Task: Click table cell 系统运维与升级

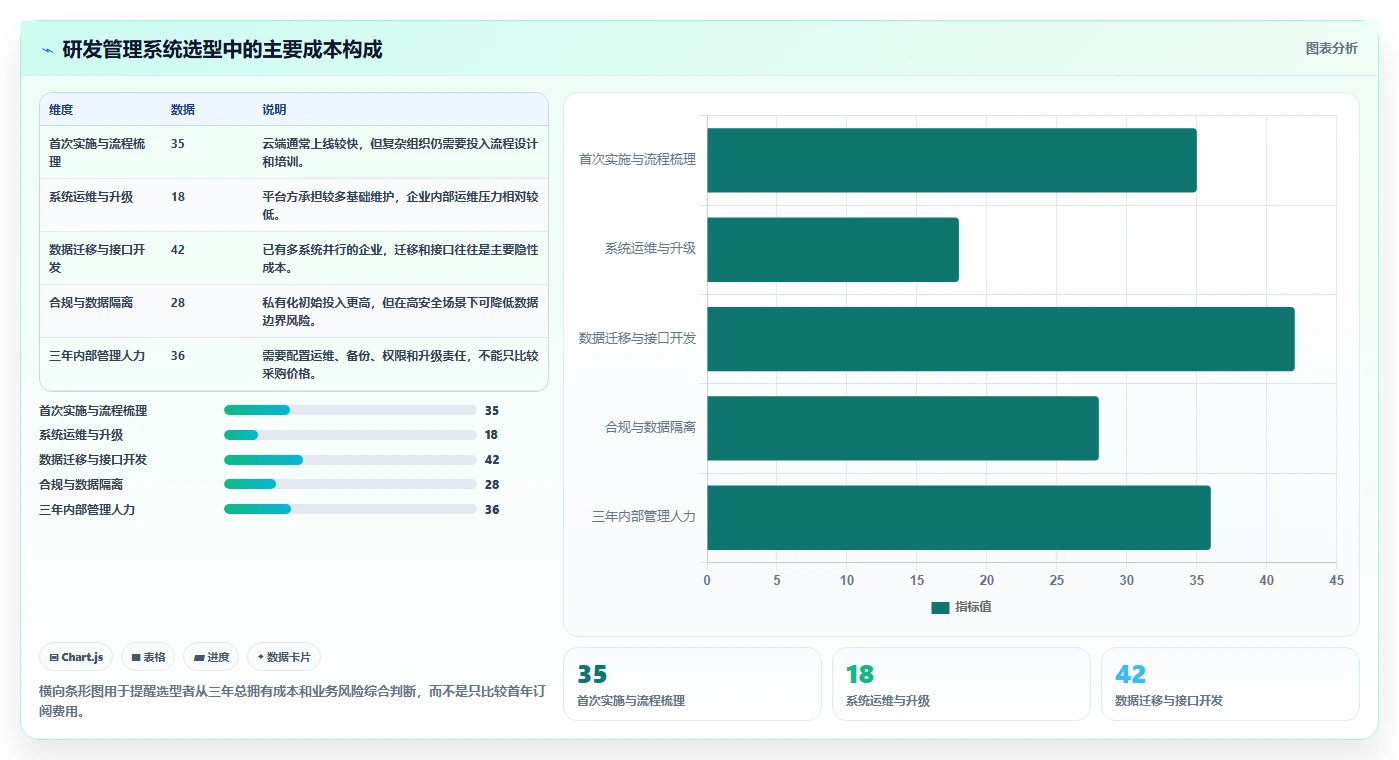Action: tap(100, 205)
